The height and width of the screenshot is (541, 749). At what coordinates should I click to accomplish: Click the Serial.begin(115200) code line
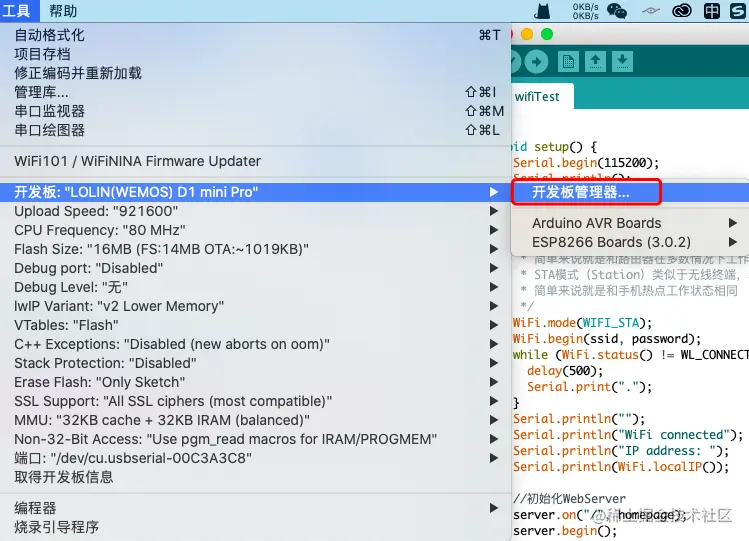click(586, 163)
